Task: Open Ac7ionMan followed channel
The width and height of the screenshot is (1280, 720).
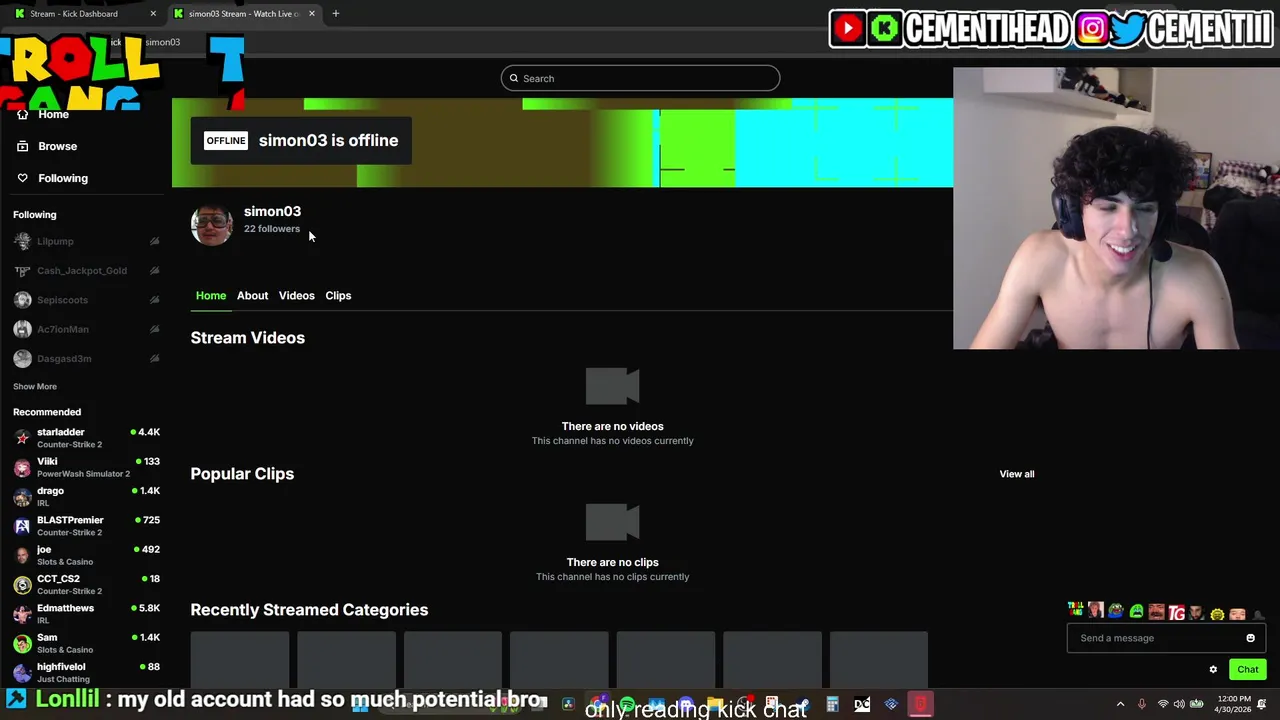Action: coord(86,329)
